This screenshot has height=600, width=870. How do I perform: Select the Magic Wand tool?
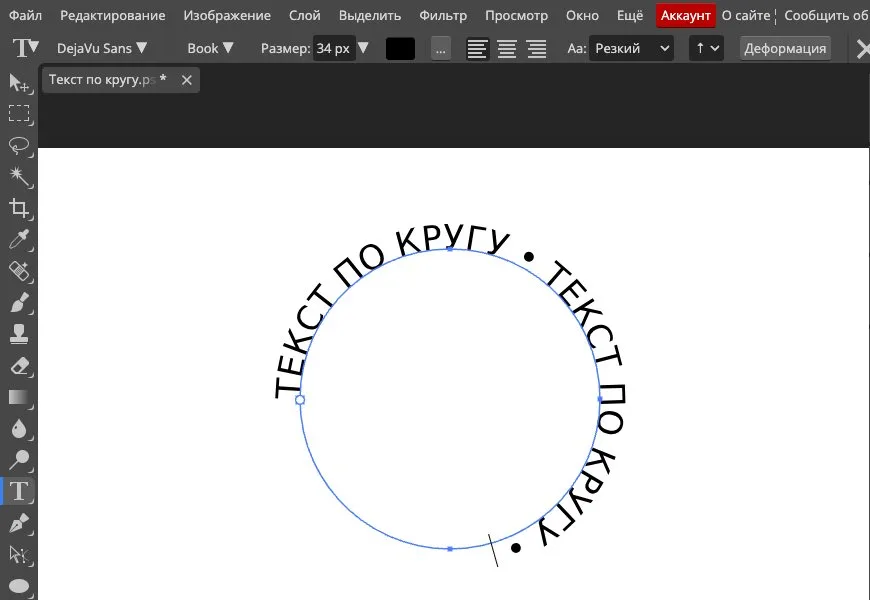pos(19,177)
